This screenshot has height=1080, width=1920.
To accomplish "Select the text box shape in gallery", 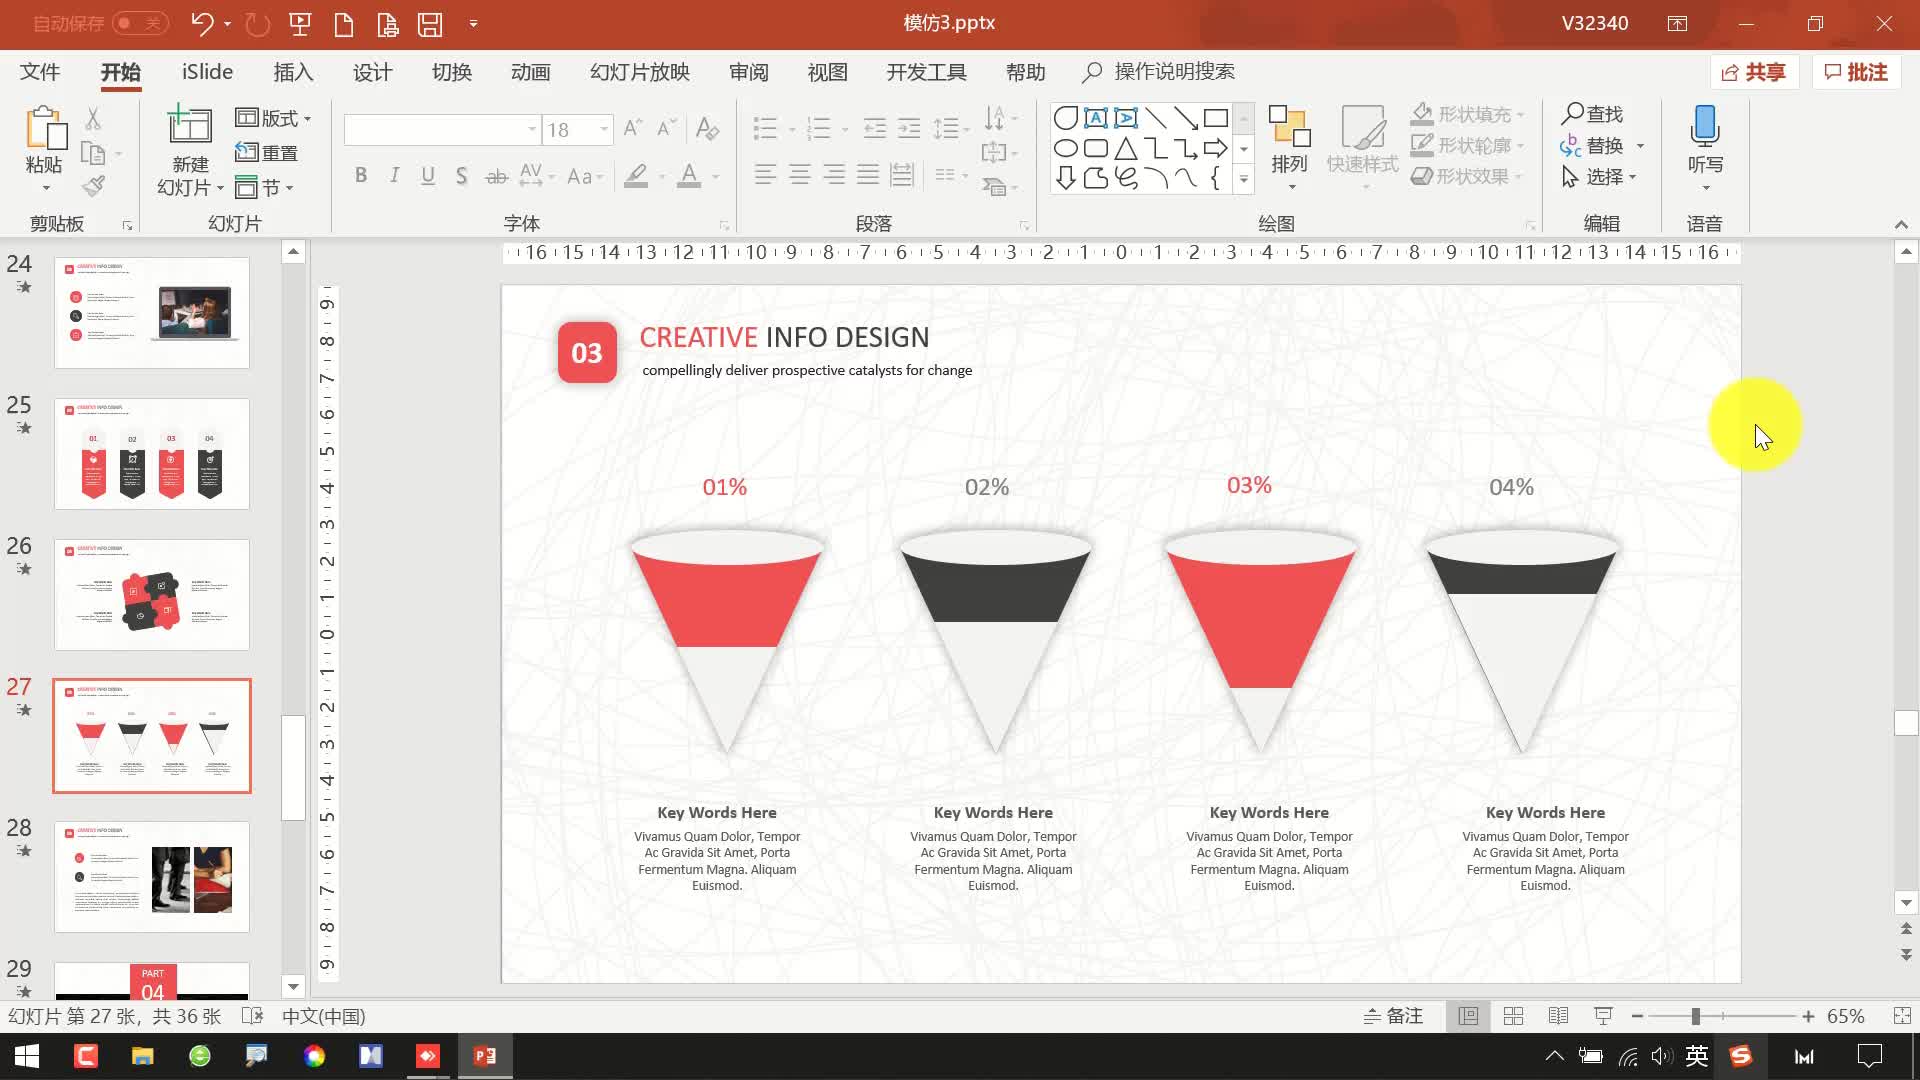I will [1096, 118].
